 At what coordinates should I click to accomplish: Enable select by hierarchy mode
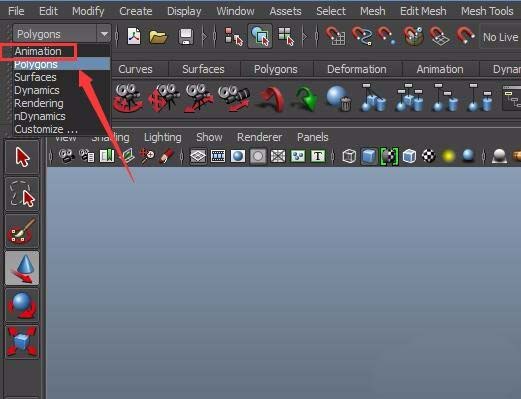[233, 37]
